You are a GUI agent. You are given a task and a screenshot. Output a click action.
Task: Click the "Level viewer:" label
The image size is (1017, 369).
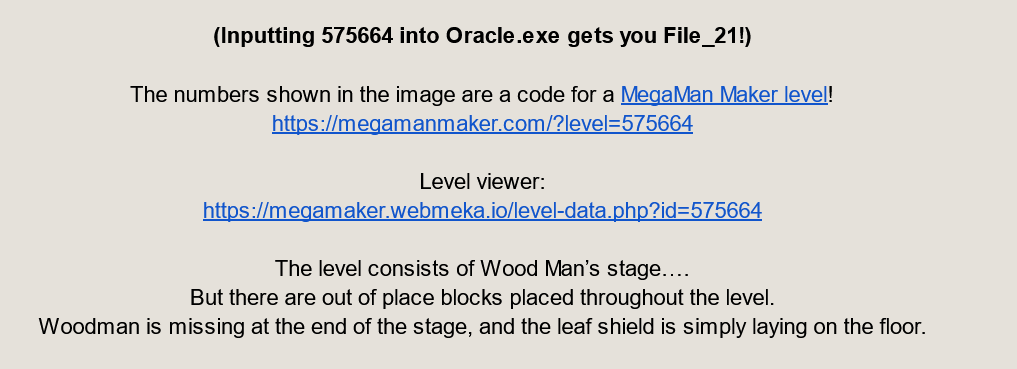(x=482, y=182)
